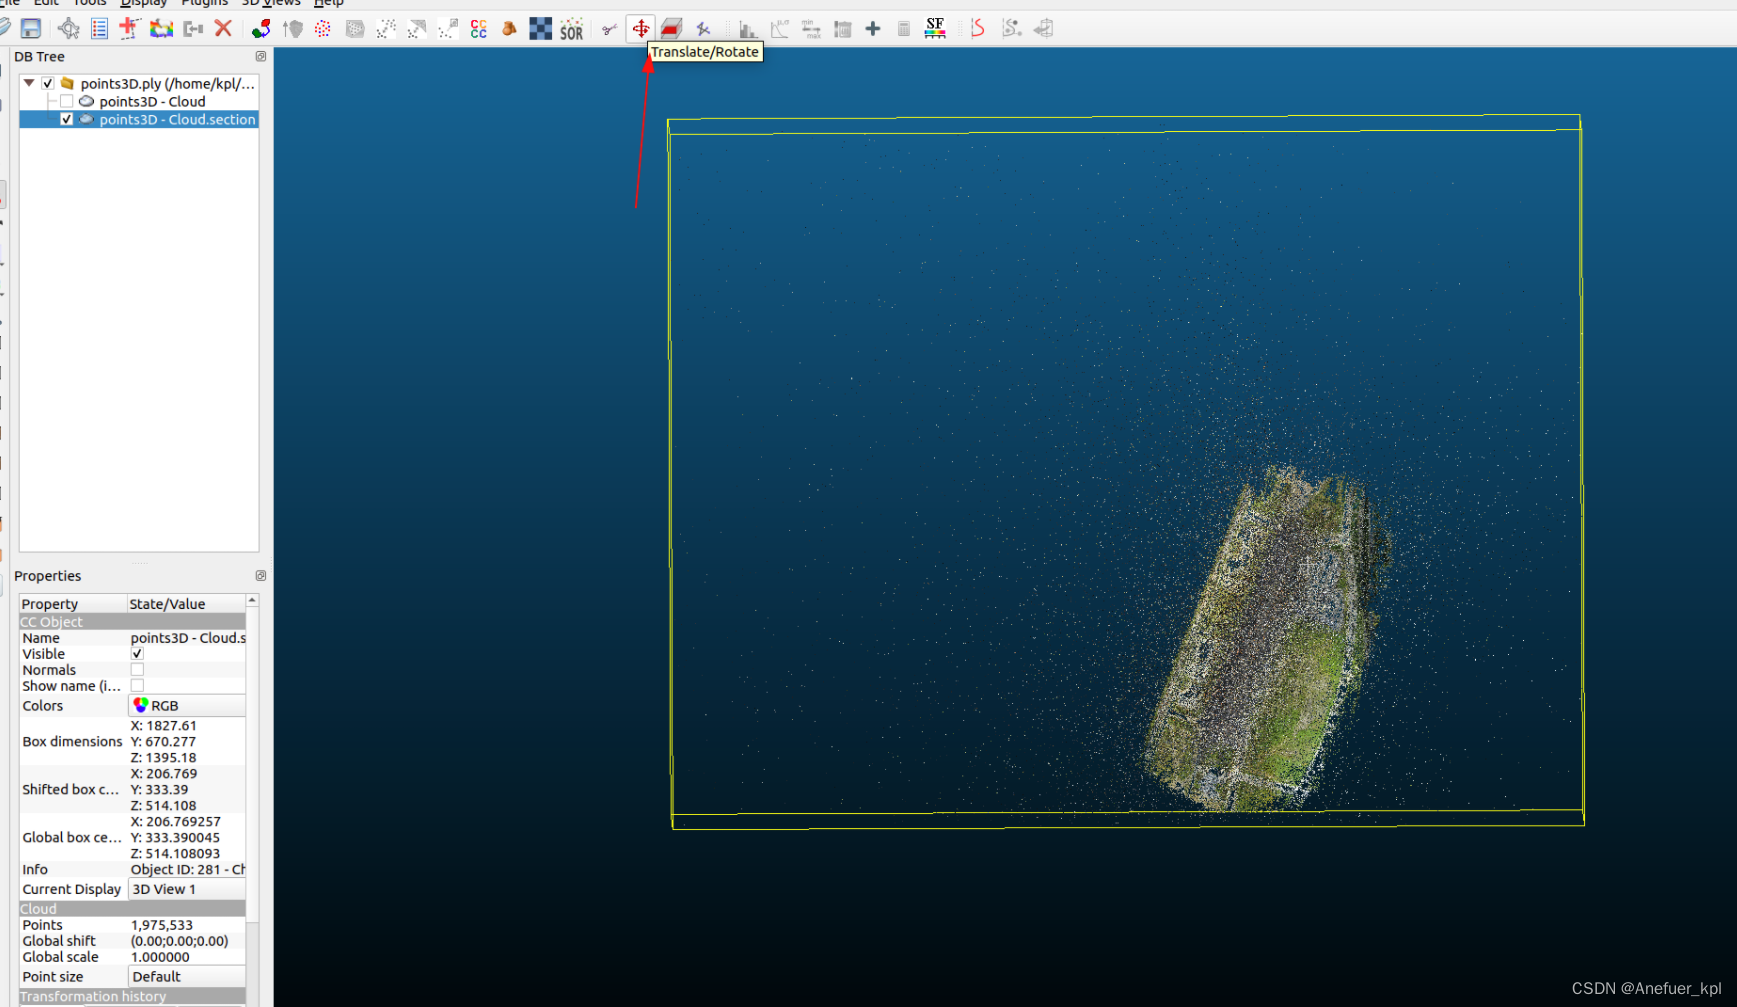Sample points on a mesh icon
Image resolution: width=1737 pixels, height=1007 pixels.
[x=355, y=29]
